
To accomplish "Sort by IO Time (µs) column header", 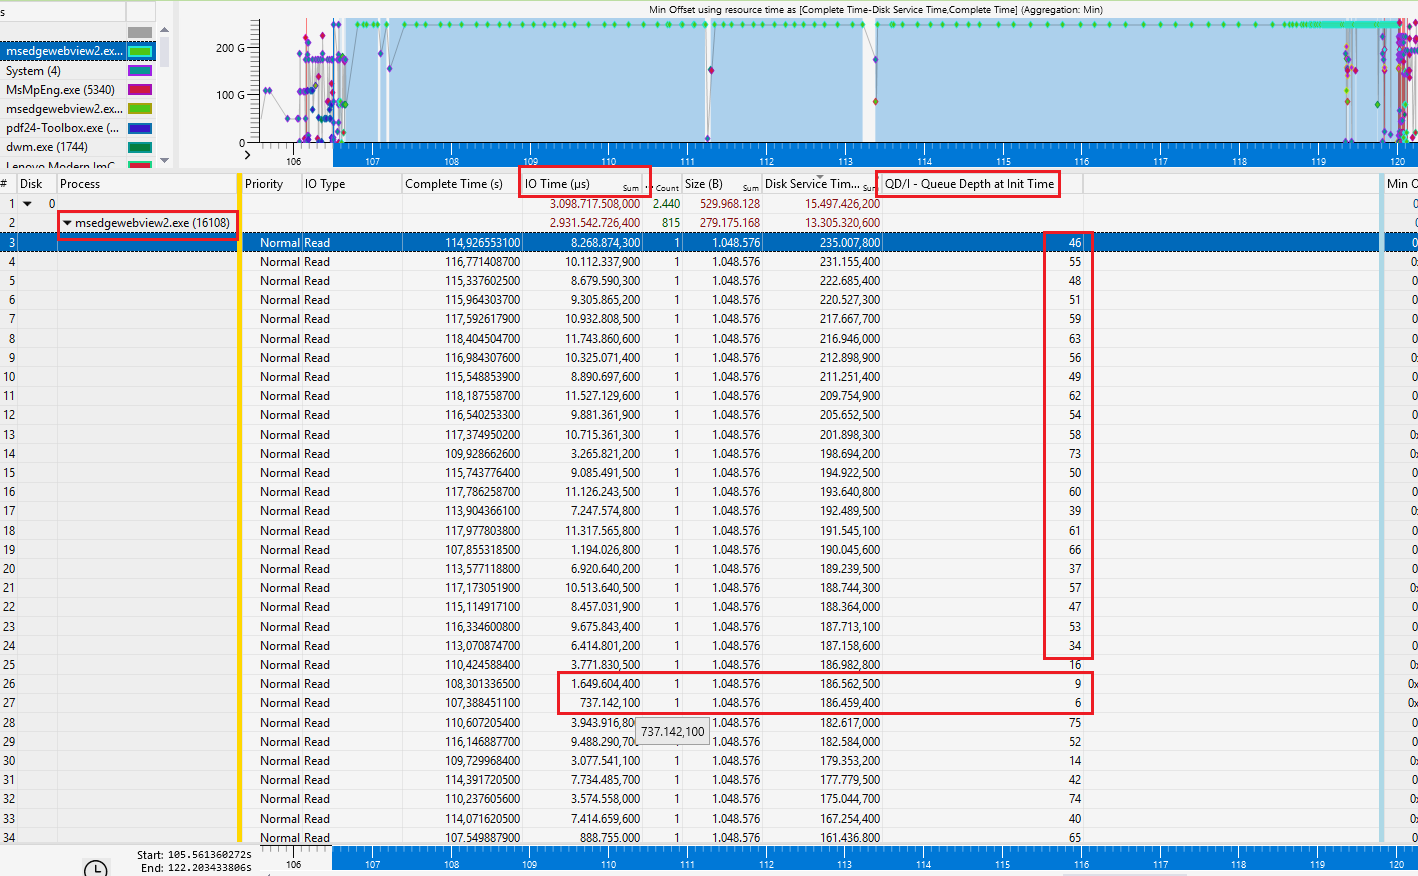I will pos(557,184).
